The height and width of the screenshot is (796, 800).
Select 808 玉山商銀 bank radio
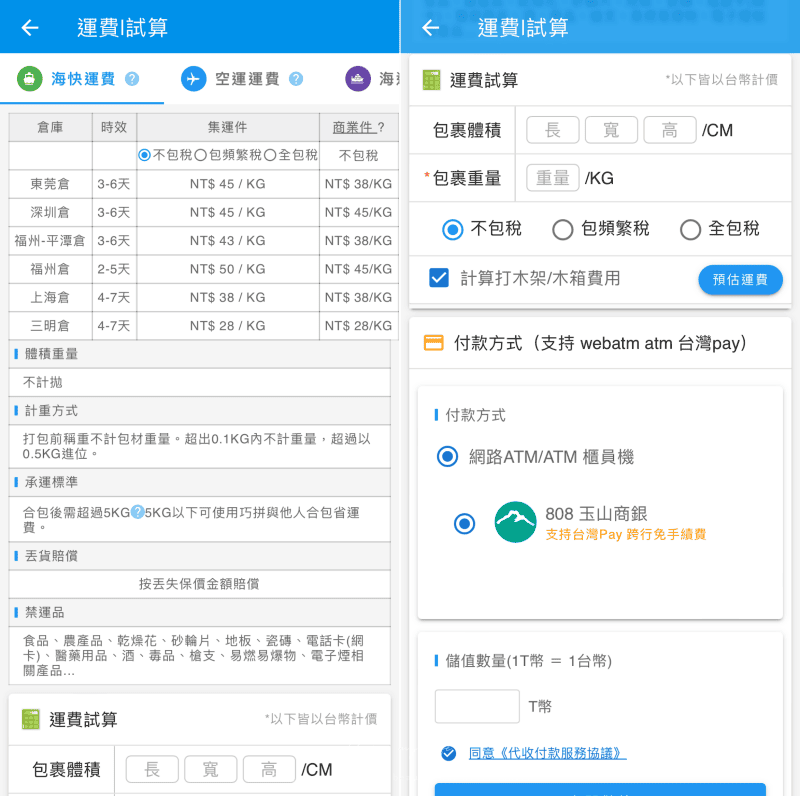click(x=464, y=524)
